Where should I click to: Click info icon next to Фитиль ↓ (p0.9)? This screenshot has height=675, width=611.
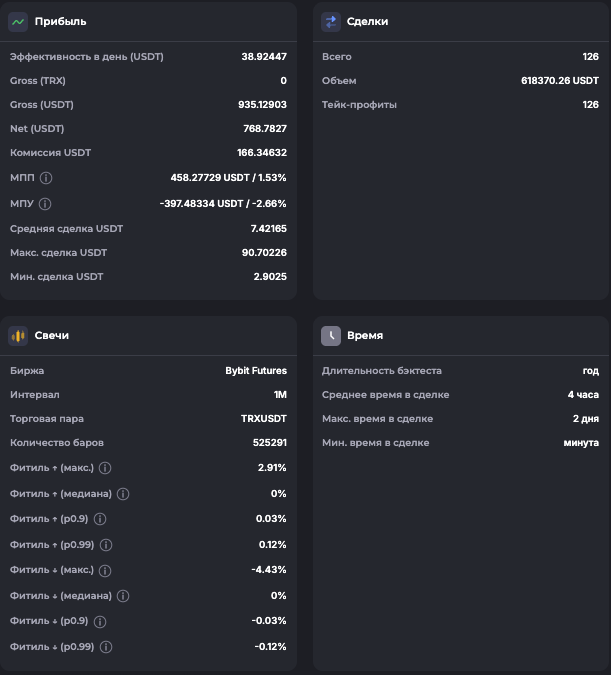(100, 622)
